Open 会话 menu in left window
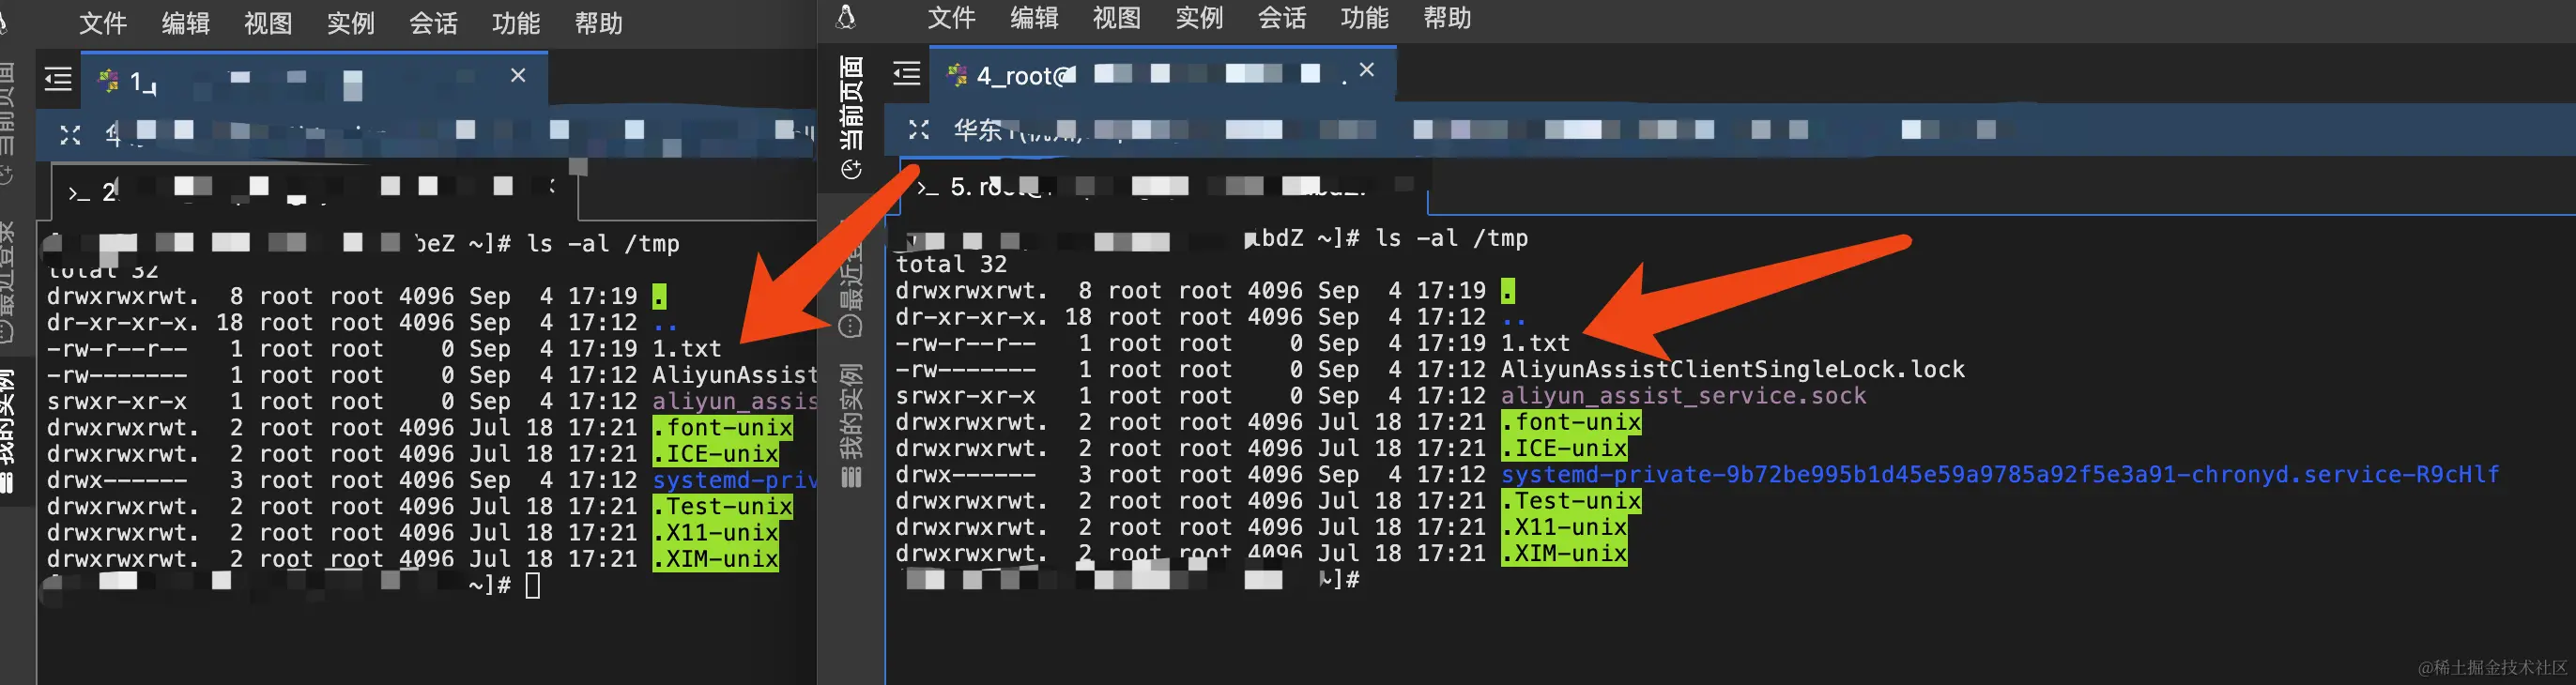Viewport: 2576px width, 685px height. [x=434, y=23]
